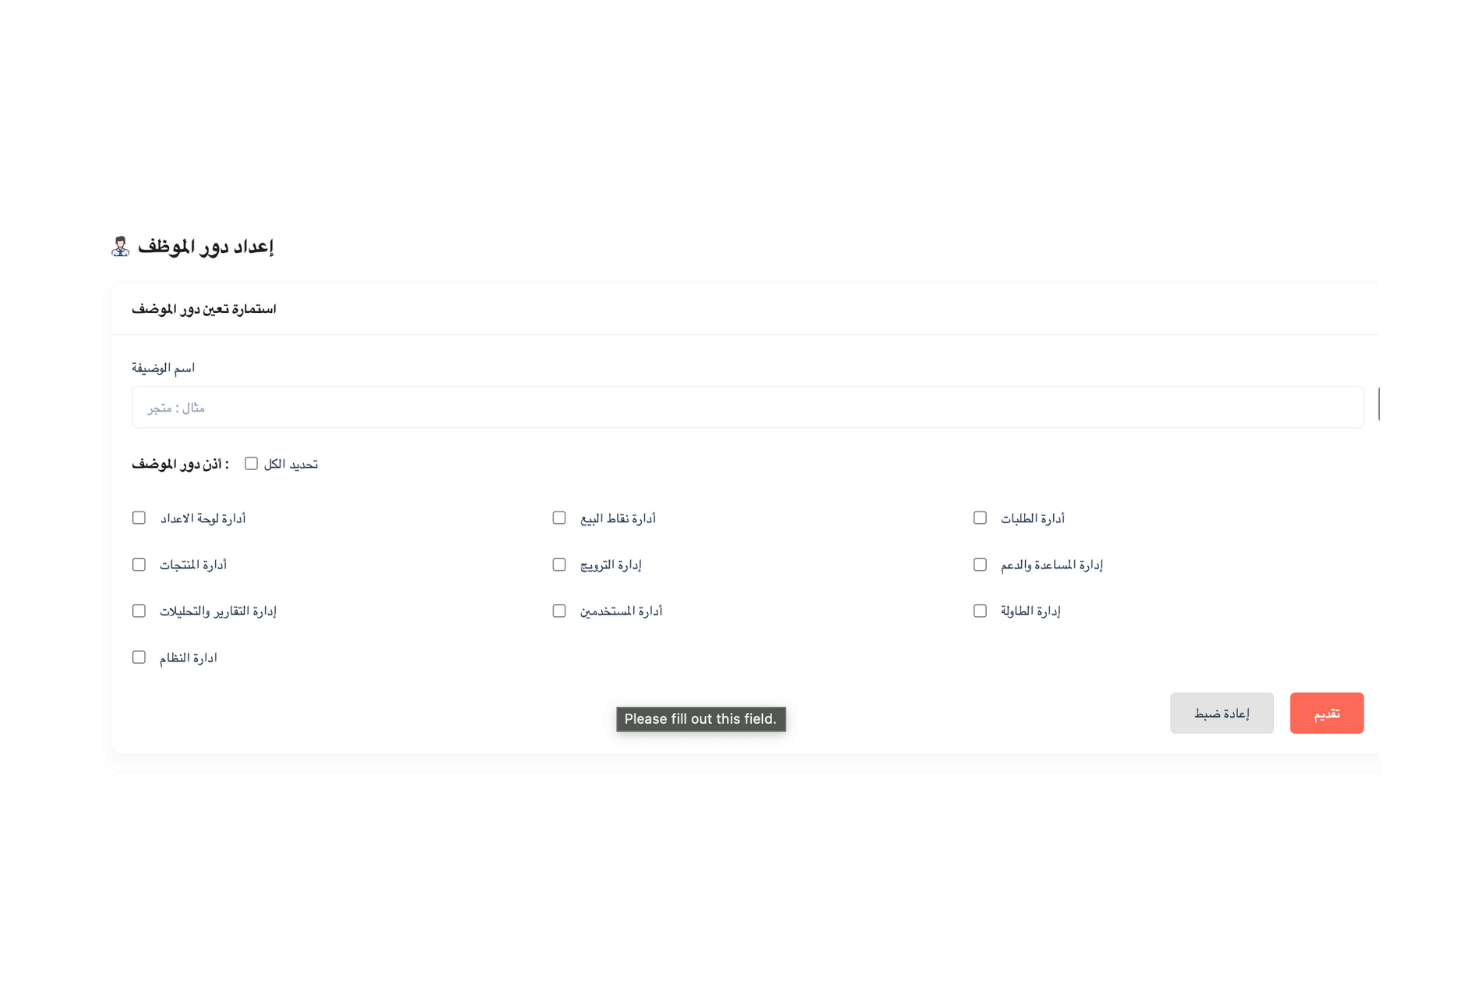Click the أذن دور الموظف permissions label

point(180,464)
